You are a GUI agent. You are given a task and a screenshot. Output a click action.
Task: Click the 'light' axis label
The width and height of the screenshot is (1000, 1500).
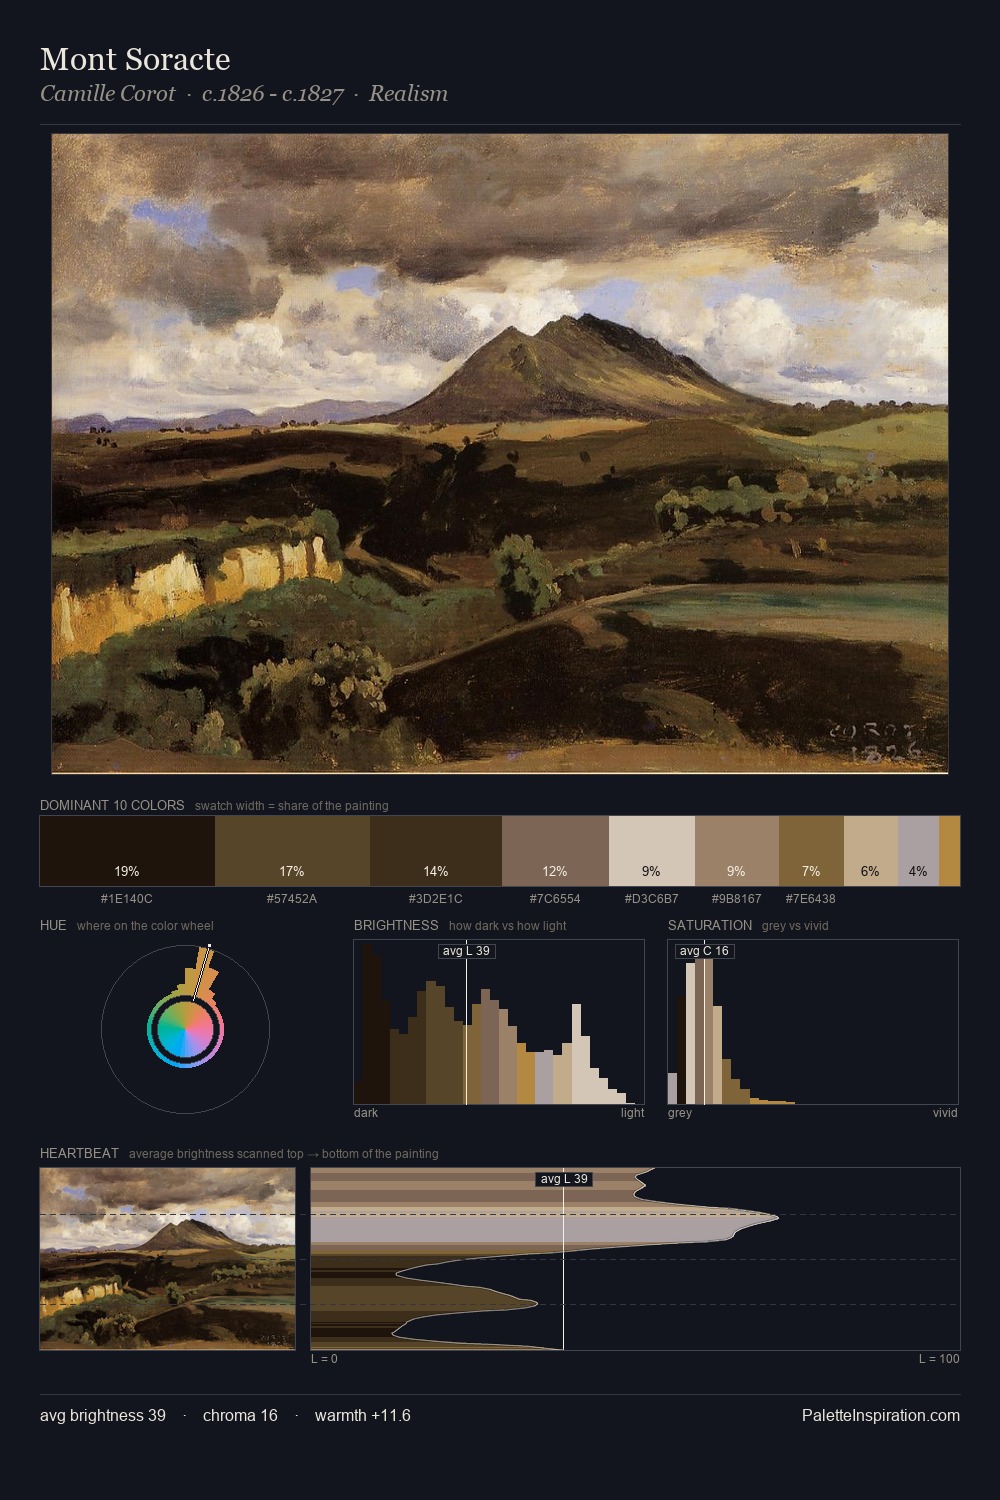pyautogui.click(x=632, y=1112)
